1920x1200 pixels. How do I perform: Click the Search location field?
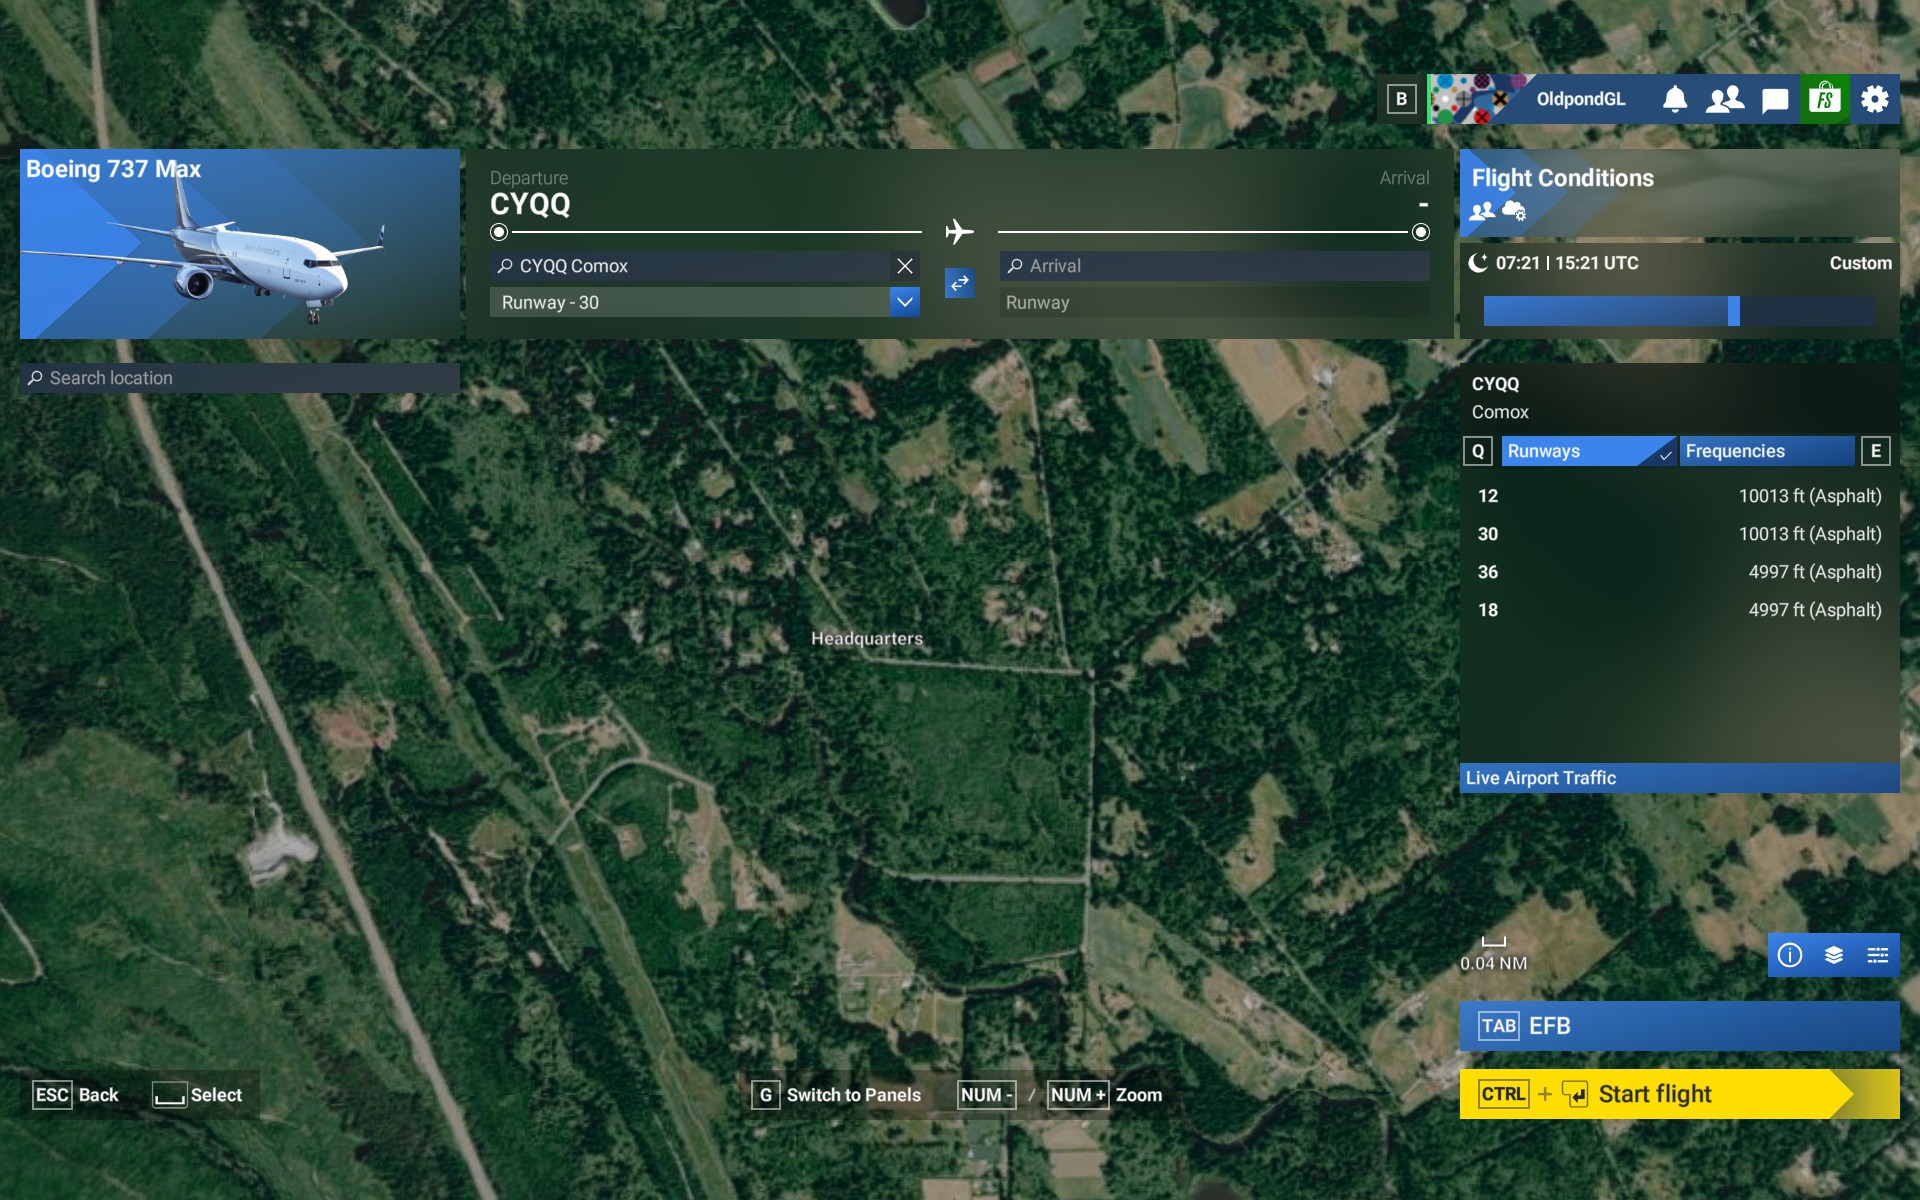240,378
